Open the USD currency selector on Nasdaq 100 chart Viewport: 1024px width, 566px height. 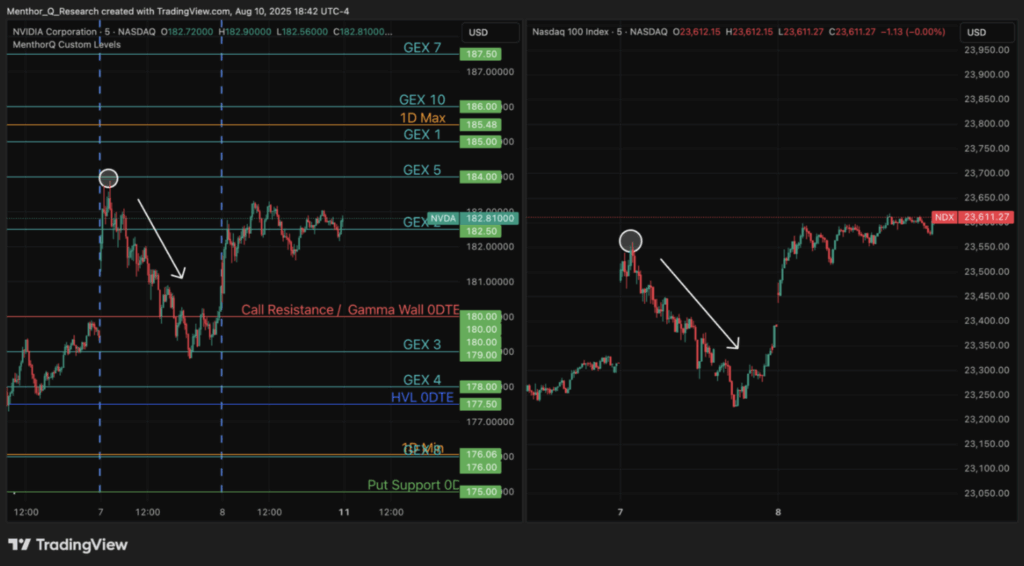tap(989, 33)
